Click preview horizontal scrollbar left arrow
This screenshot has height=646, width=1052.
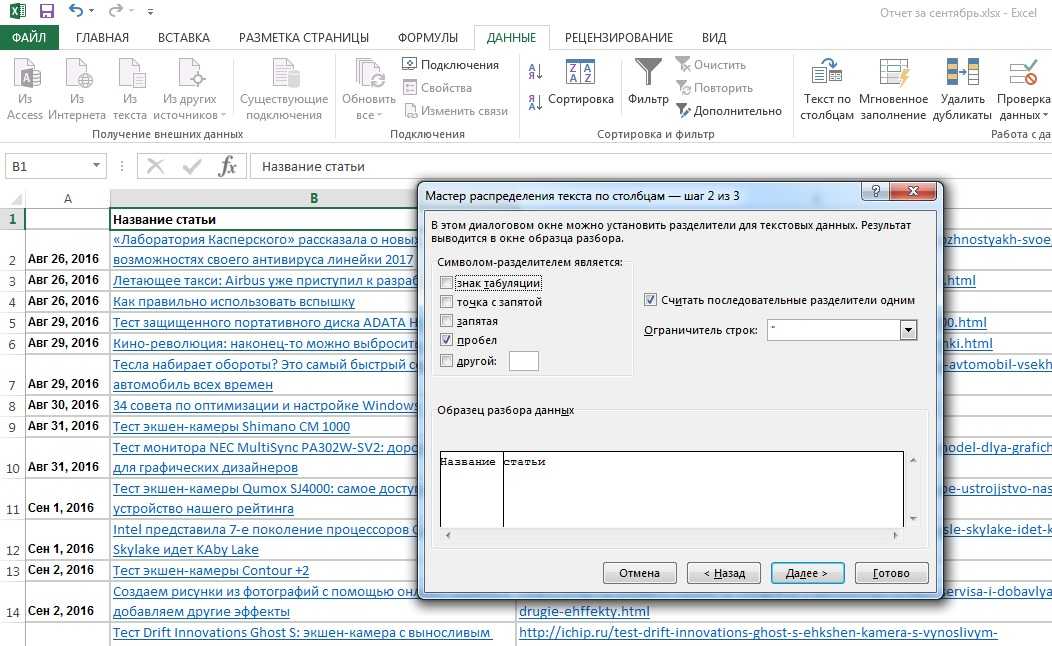tap(448, 535)
